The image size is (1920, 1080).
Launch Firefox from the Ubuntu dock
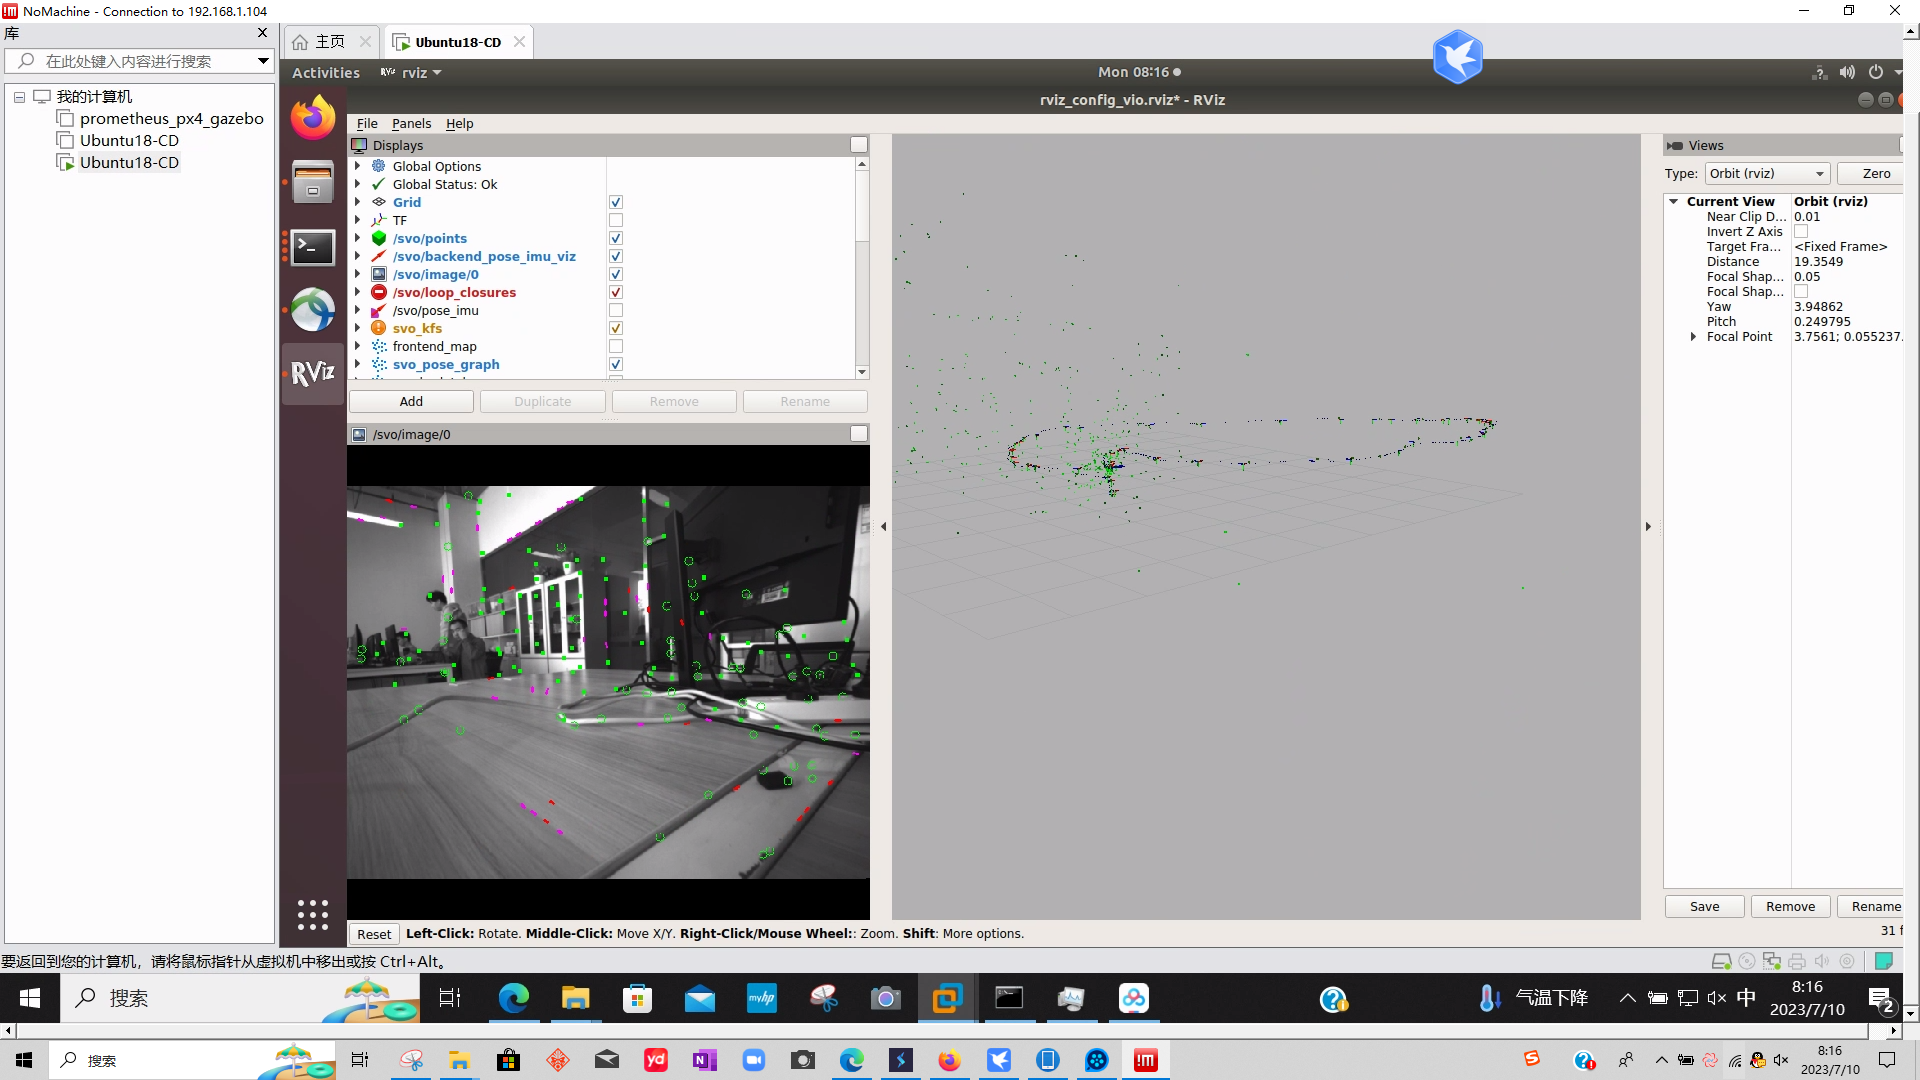(313, 119)
